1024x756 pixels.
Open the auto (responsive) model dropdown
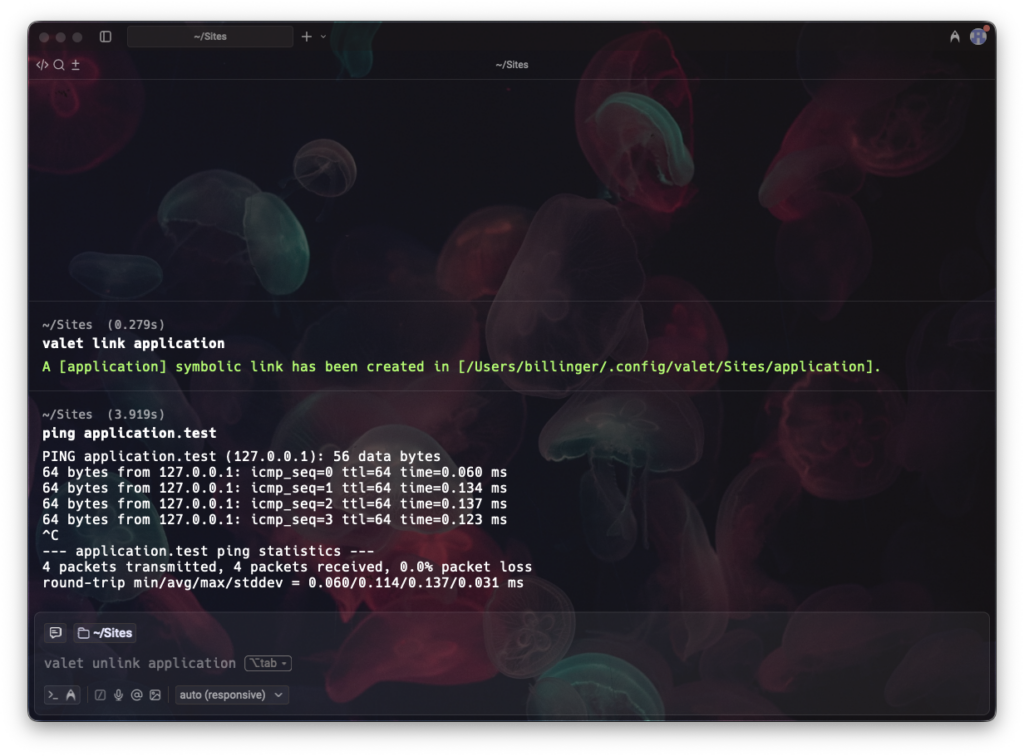point(231,695)
